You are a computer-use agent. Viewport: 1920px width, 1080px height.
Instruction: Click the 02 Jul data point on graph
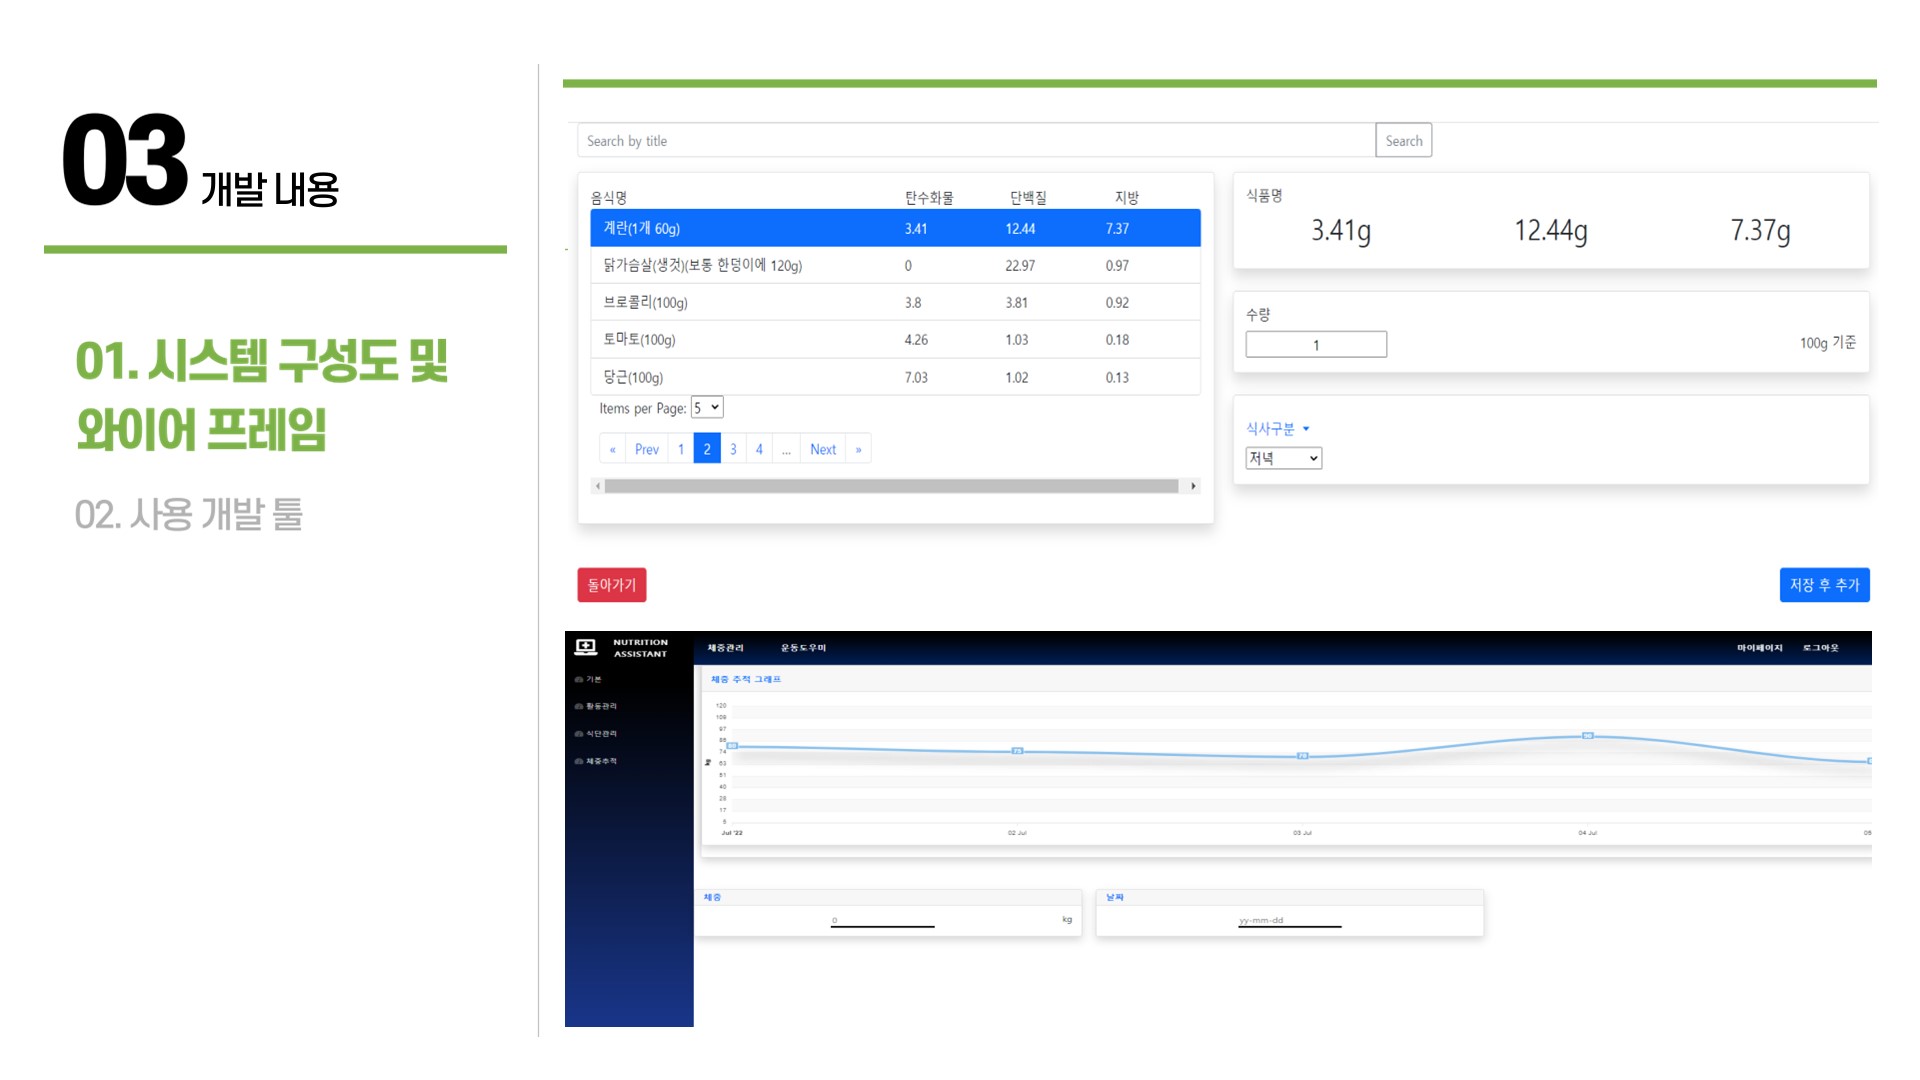(x=1017, y=751)
